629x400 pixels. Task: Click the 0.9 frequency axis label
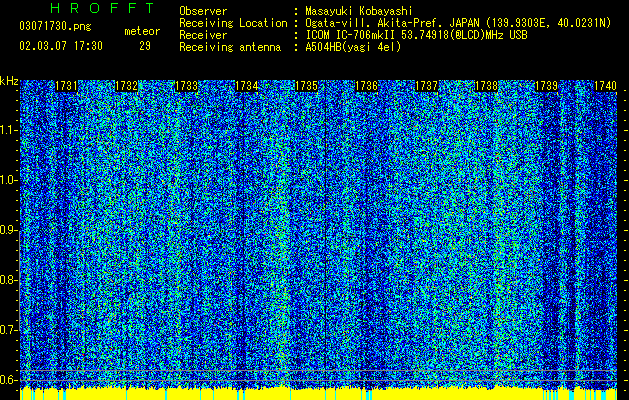pos(8,230)
